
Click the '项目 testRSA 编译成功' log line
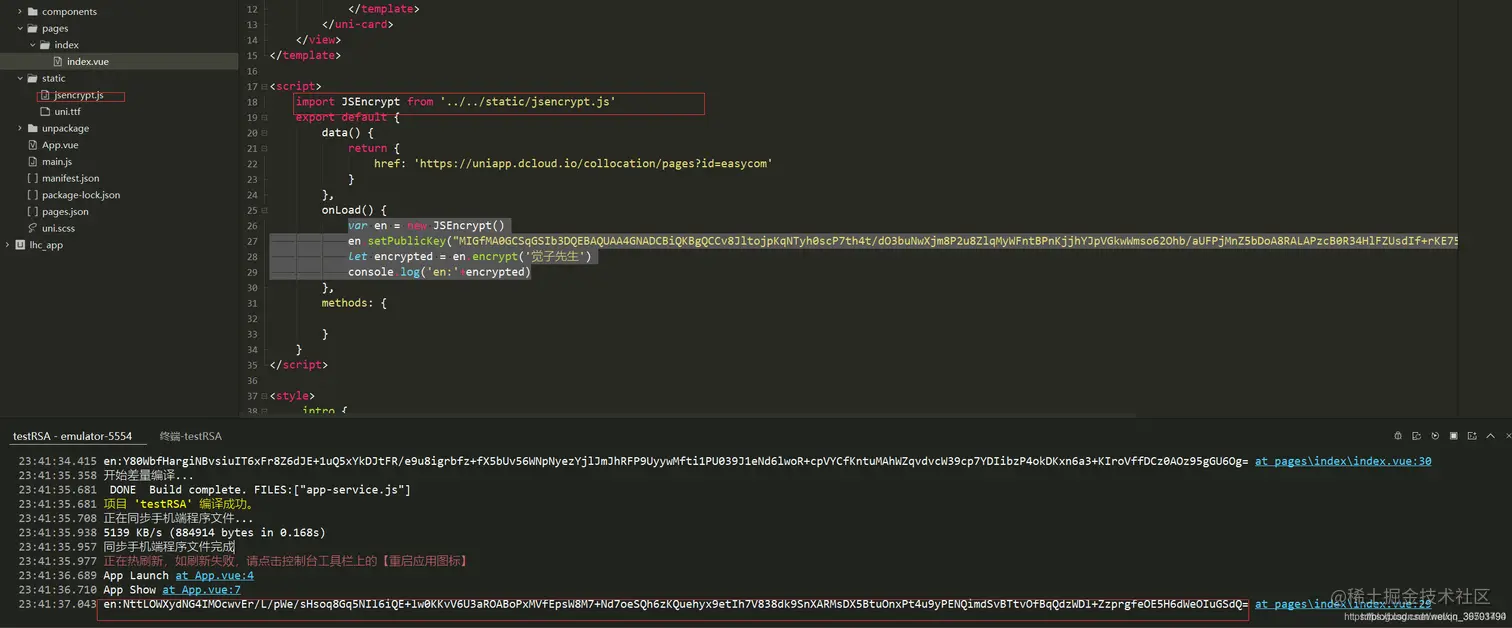tap(179, 504)
